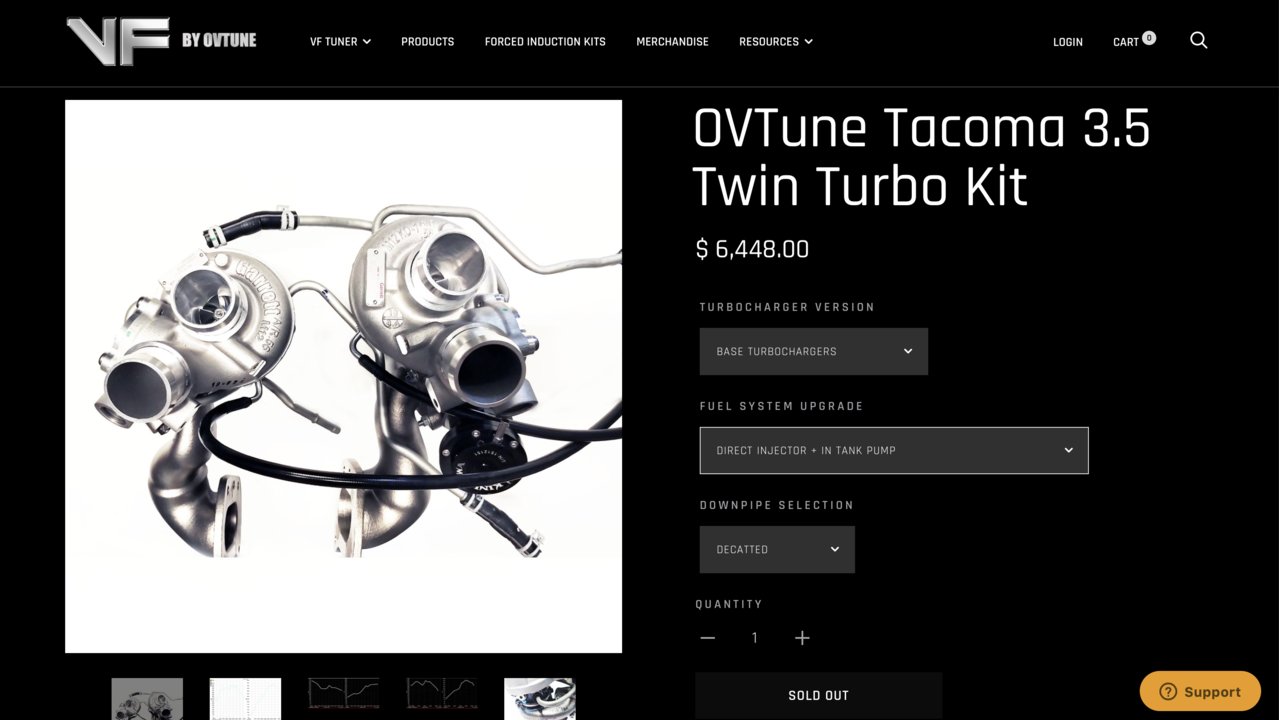The width and height of the screenshot is (1279, 720).
Task: Open the Decatted downpipe selection dropdown
Action: click(x=777, y=549)
